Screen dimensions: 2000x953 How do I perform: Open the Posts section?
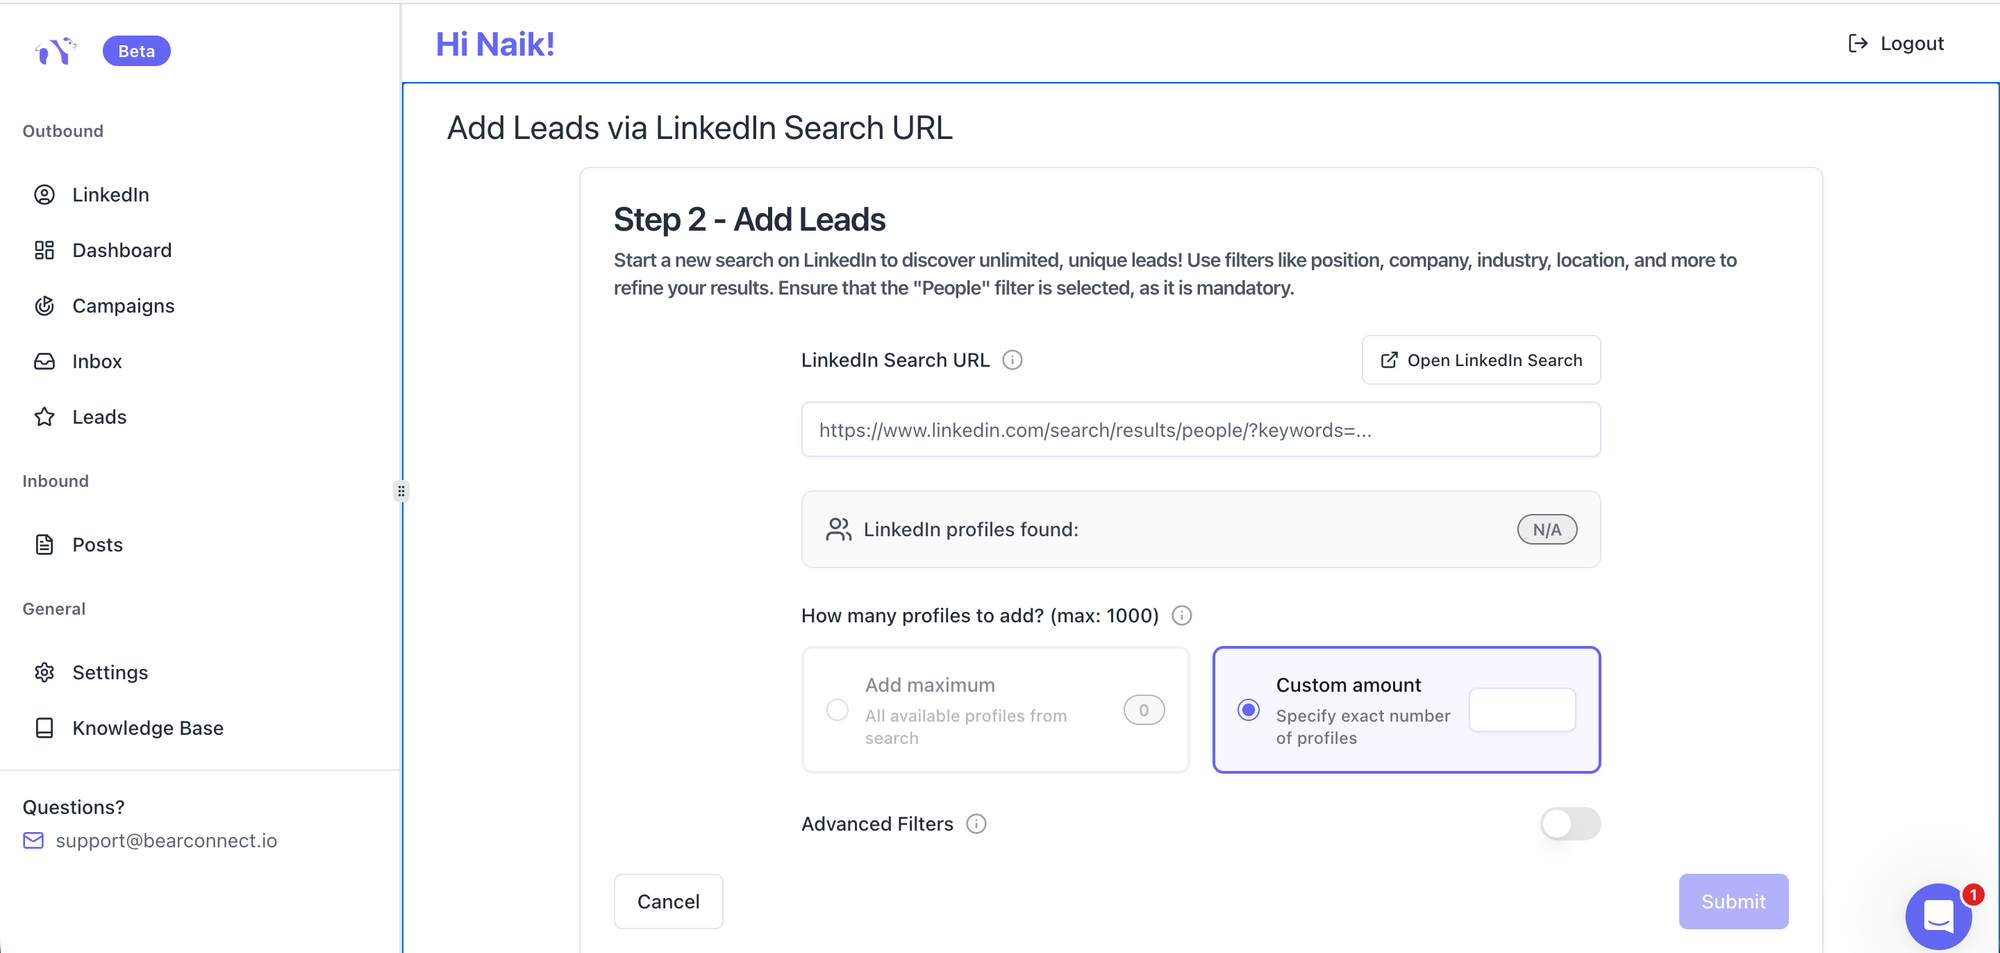pos(97,545)
